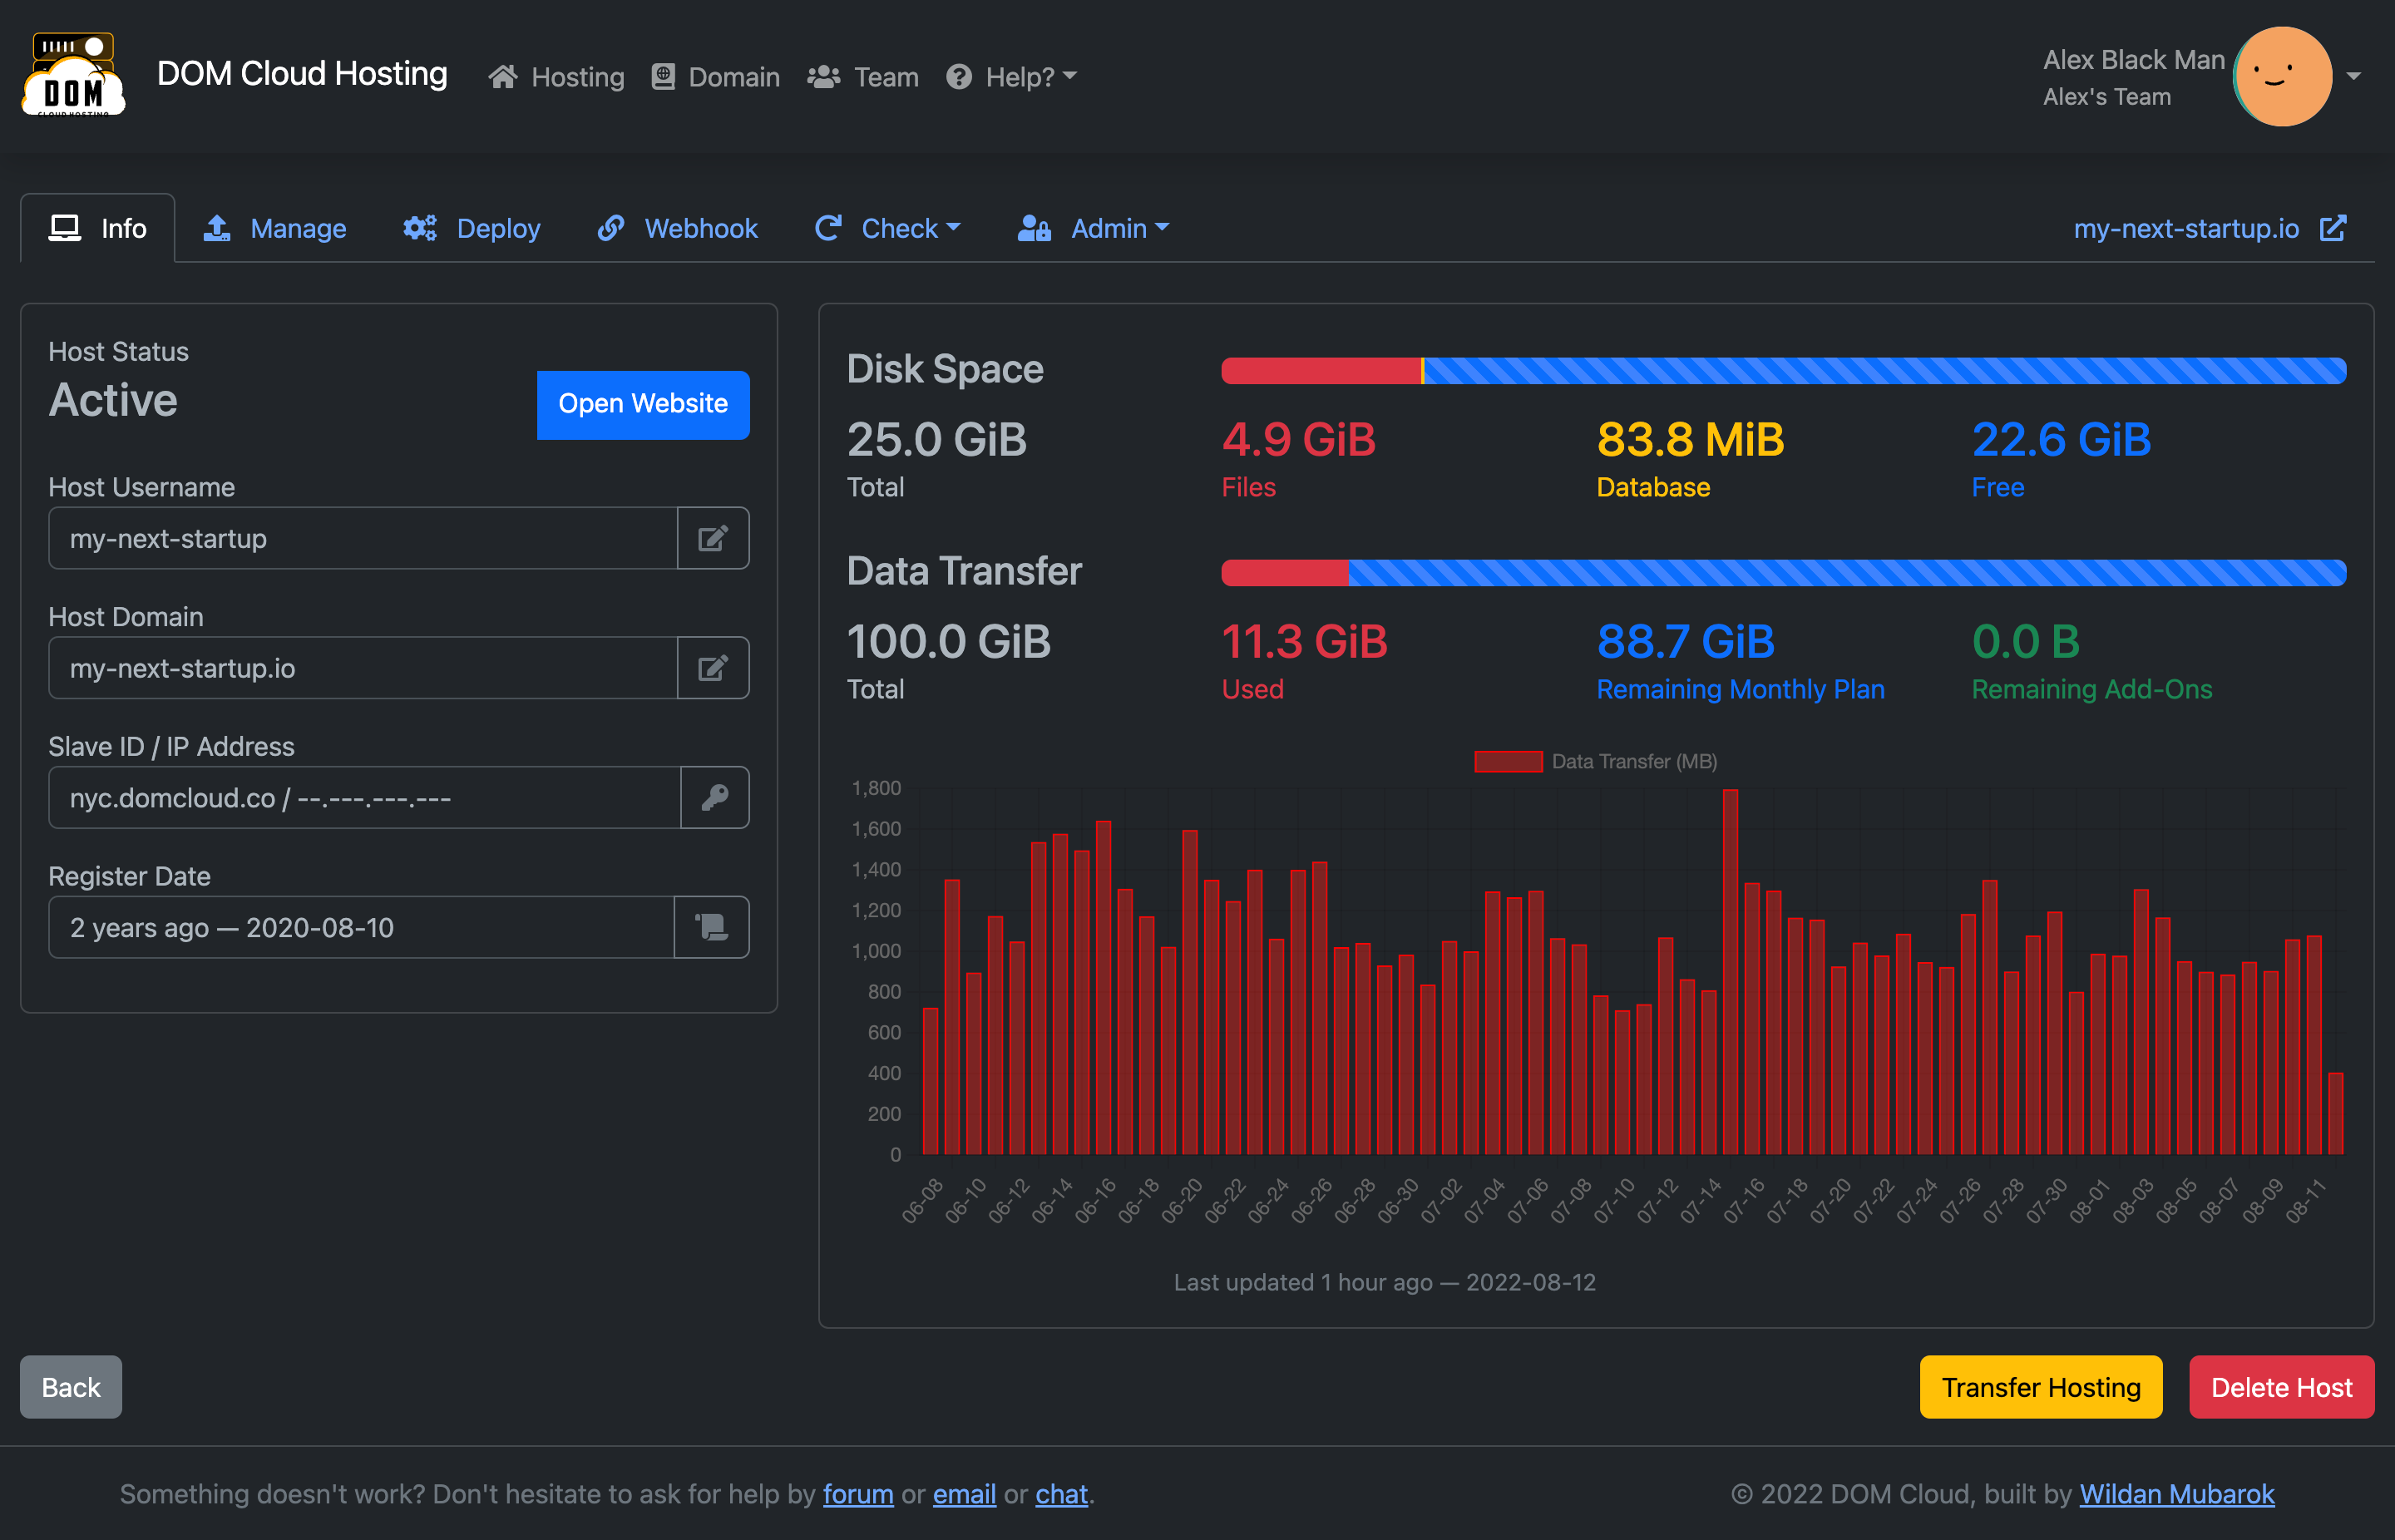Image resolution: width=2395 pixels, height=1540 pixels.
Task: Click the Register Date field
Action: click(362, 927)
